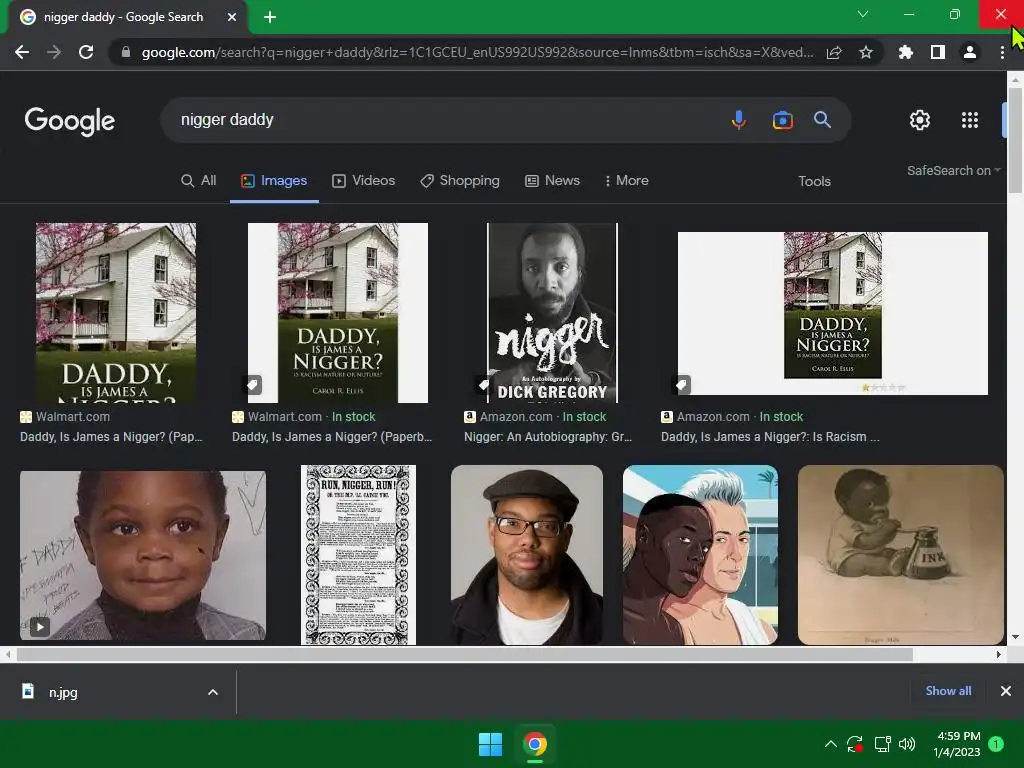The width and height of the screenshot is (1024, 768).
Task: Switch to the All results tab
Action: [x=199, y=181]
